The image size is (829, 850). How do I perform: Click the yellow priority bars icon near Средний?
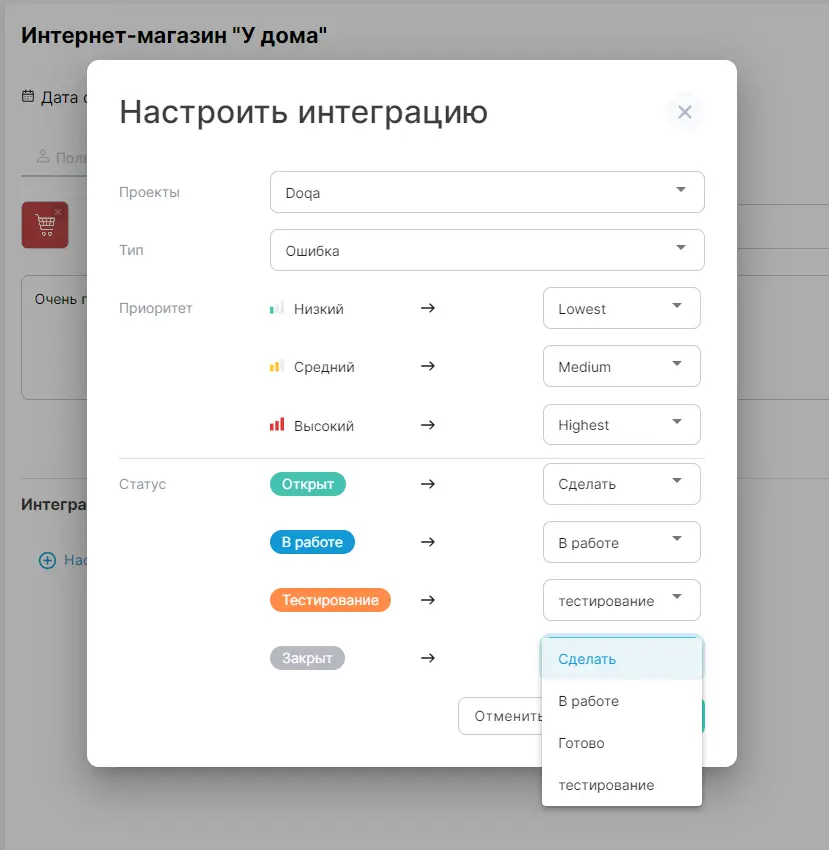(277, 366)
